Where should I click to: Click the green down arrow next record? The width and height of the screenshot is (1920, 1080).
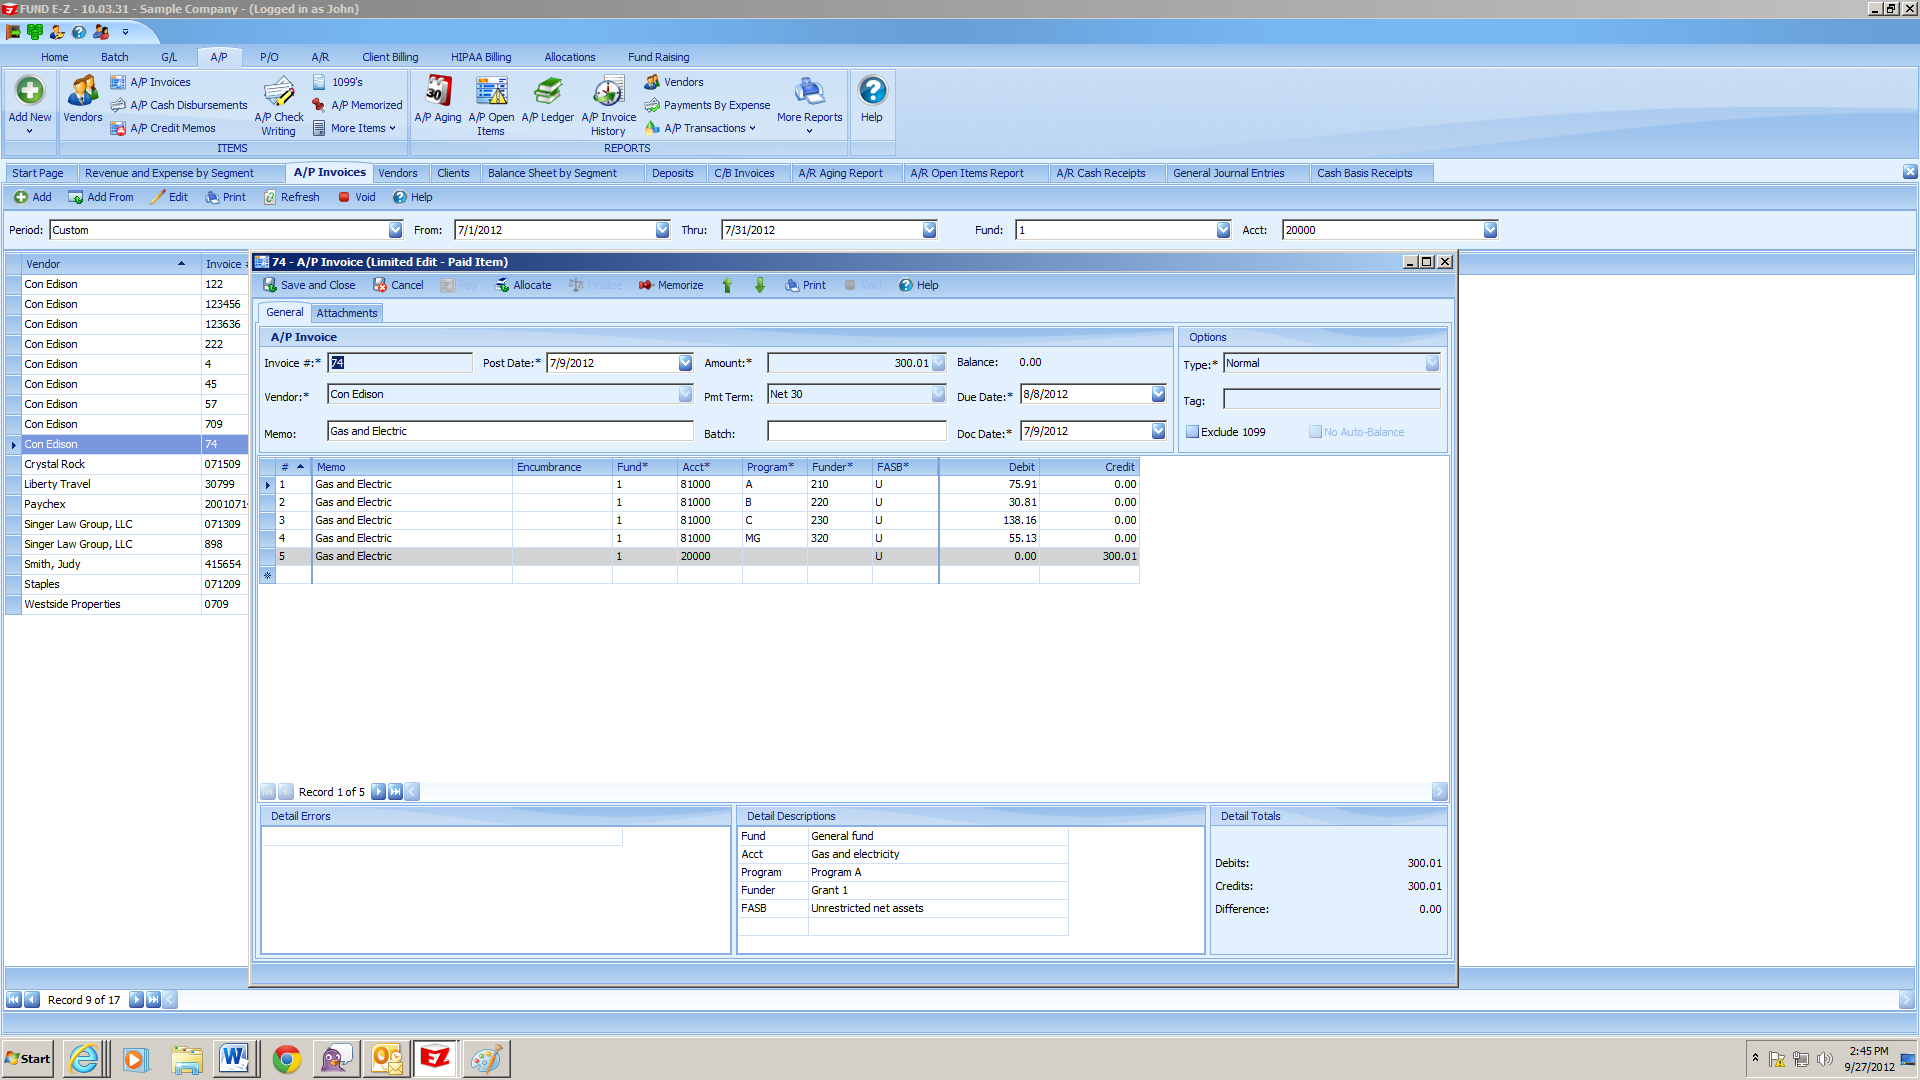760,285
